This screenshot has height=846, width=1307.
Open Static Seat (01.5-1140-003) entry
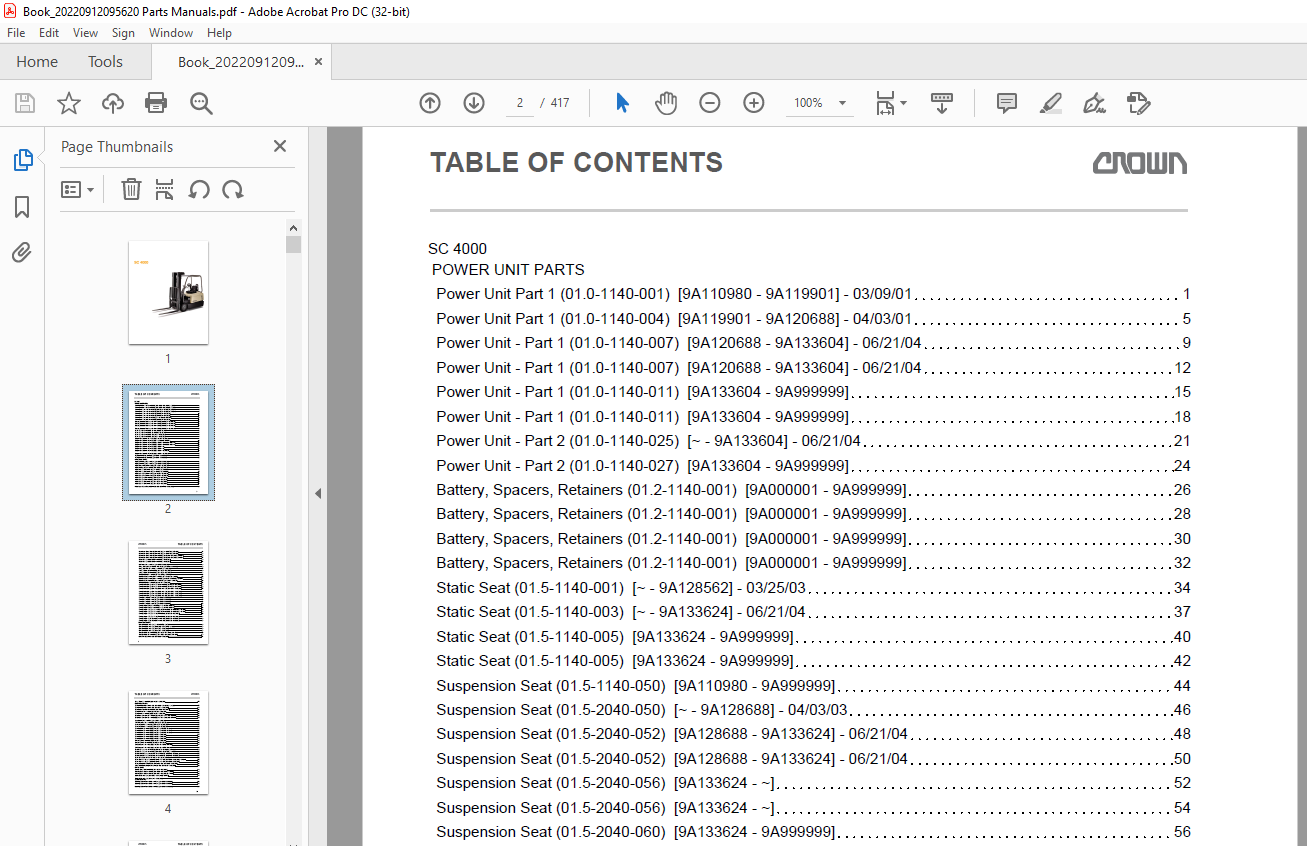tap(813, 612)
